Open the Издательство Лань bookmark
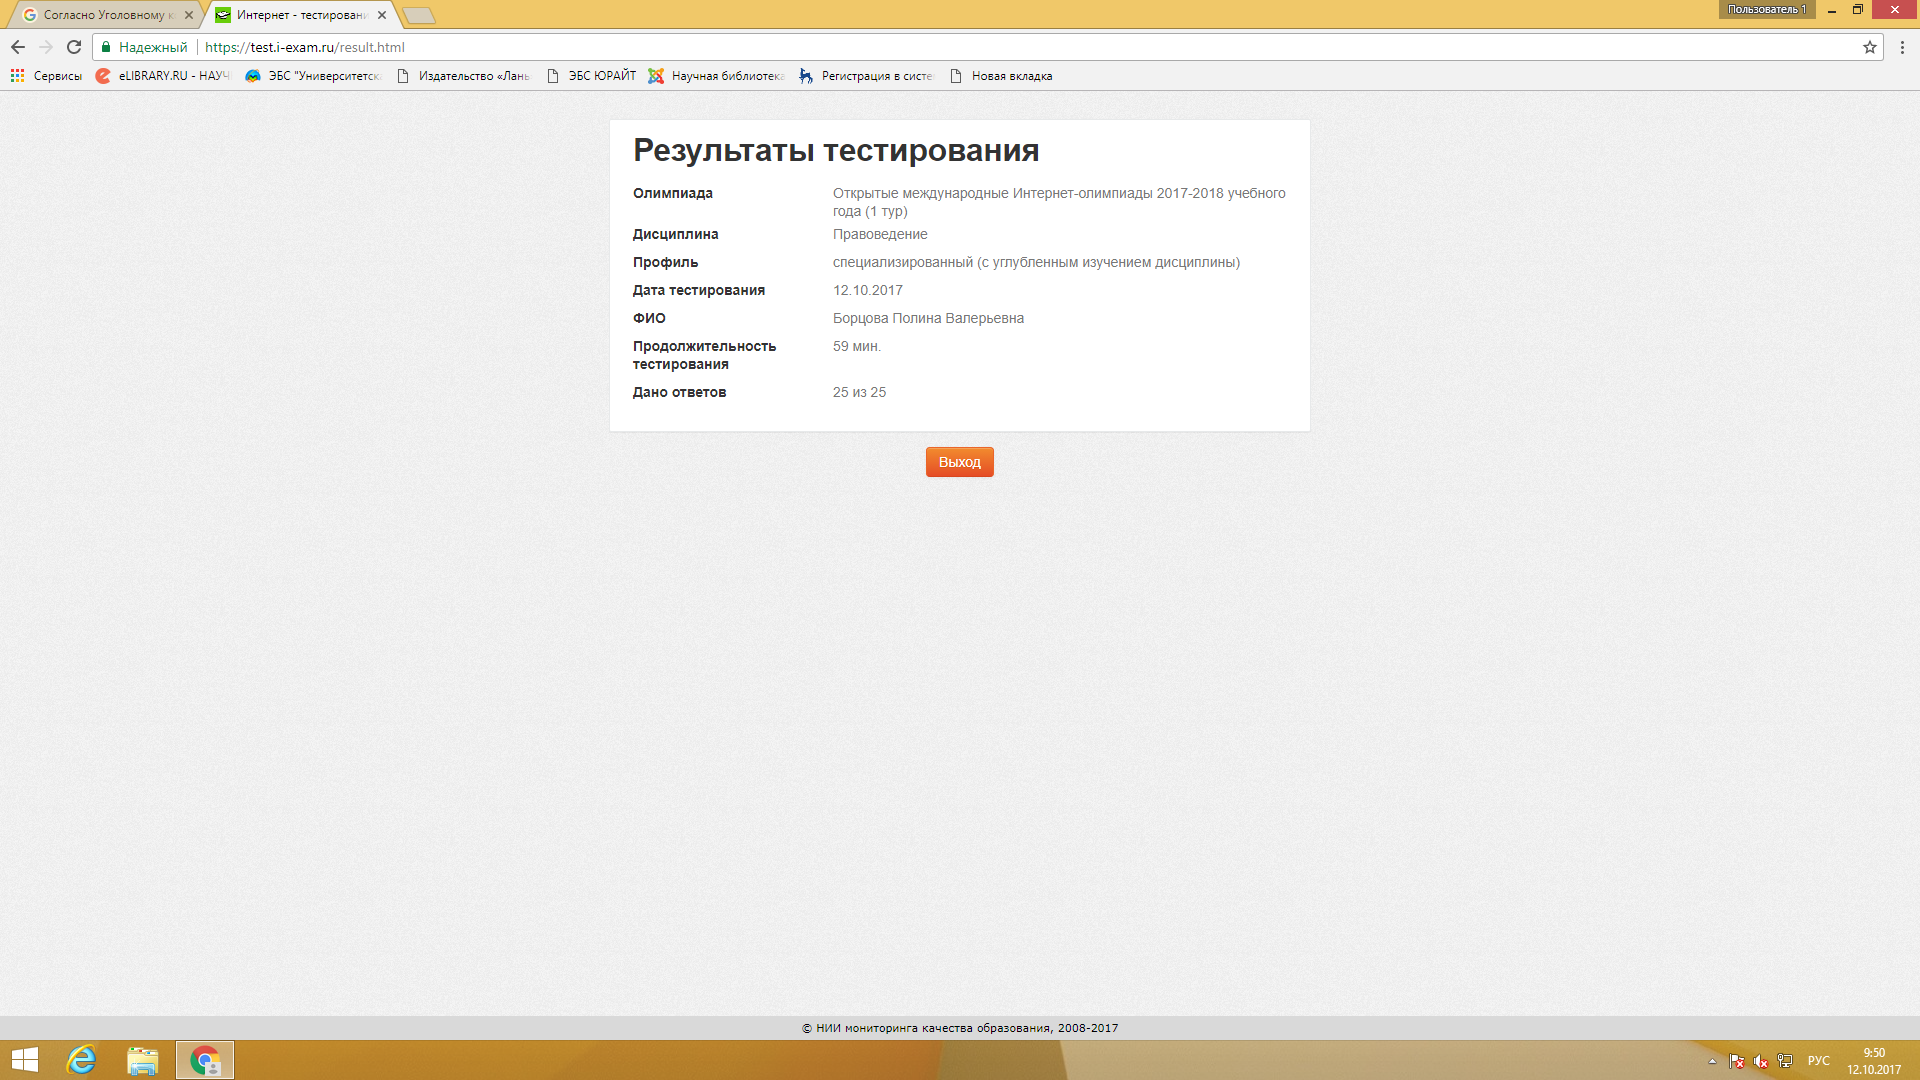 pyautogui.click(x=463, y=76)
